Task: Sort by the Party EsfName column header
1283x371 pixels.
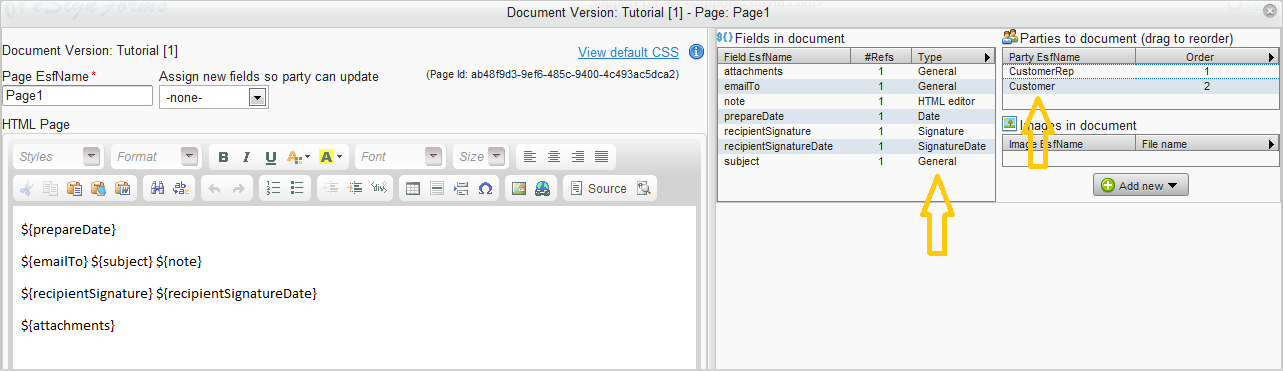Action: [1069, 57]
